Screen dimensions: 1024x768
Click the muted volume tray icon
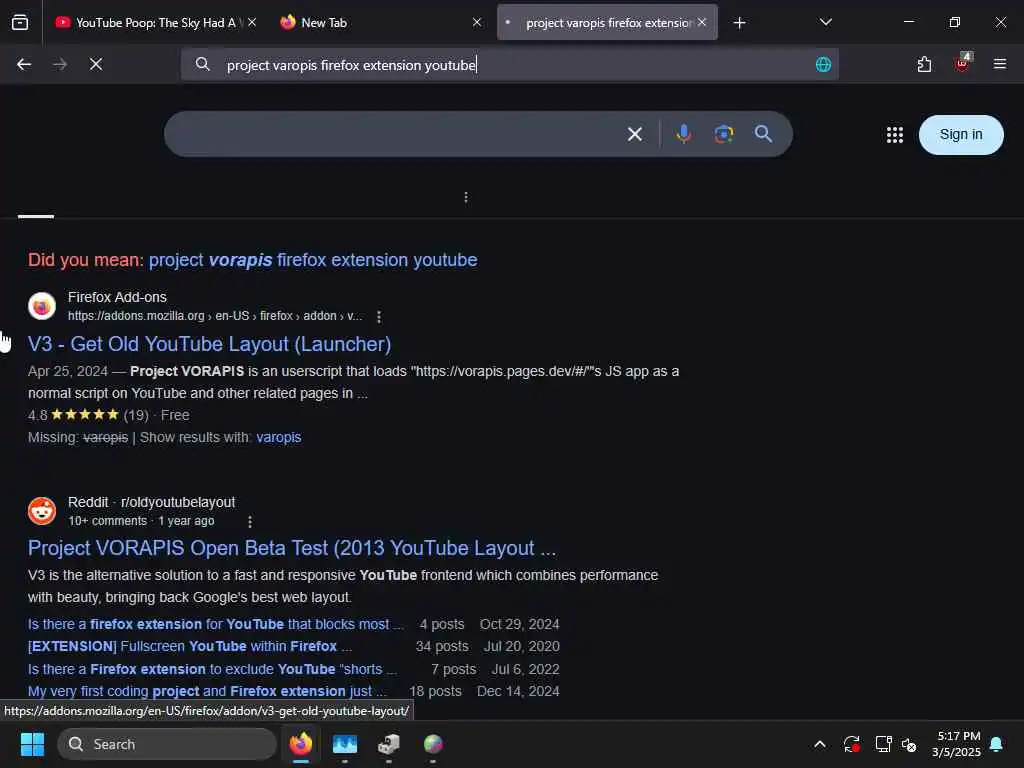click(x=908, y=744)
